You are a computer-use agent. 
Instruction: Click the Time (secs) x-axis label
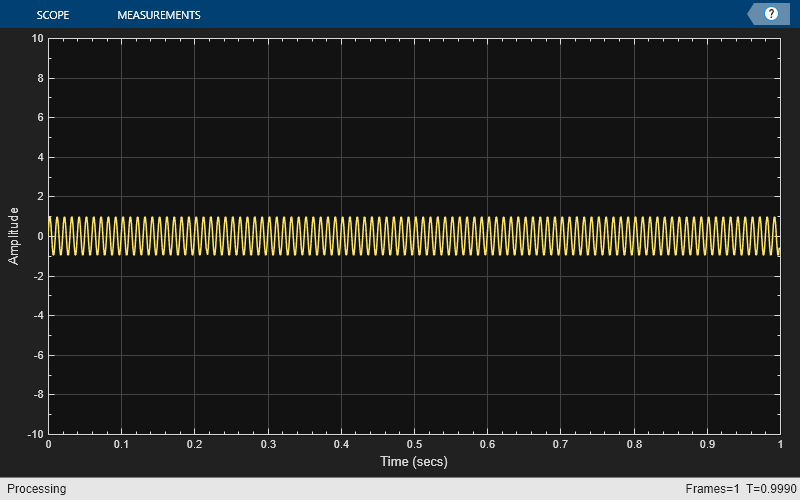(414, 461)
